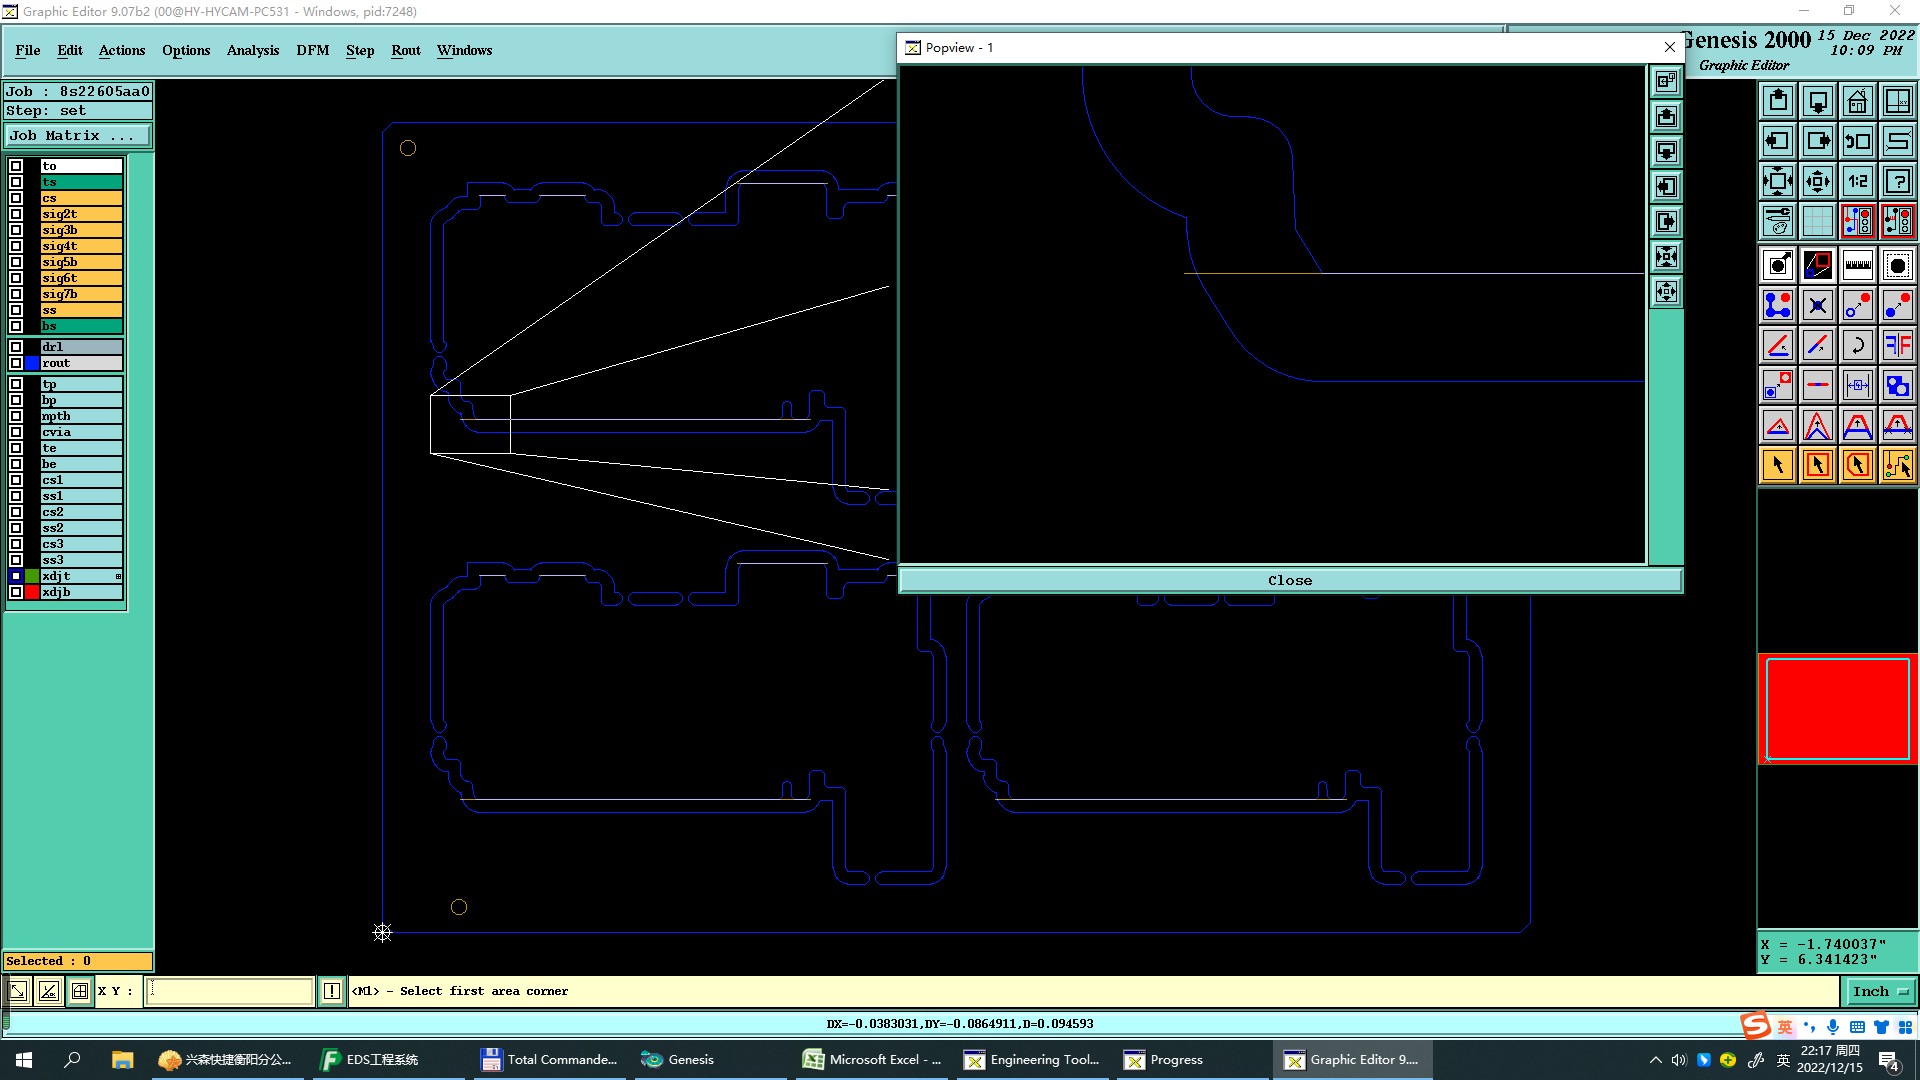The width and height of the screenshot is (1920, 1080).
Task: Open the DFM menu
Action: click(312, 50)
